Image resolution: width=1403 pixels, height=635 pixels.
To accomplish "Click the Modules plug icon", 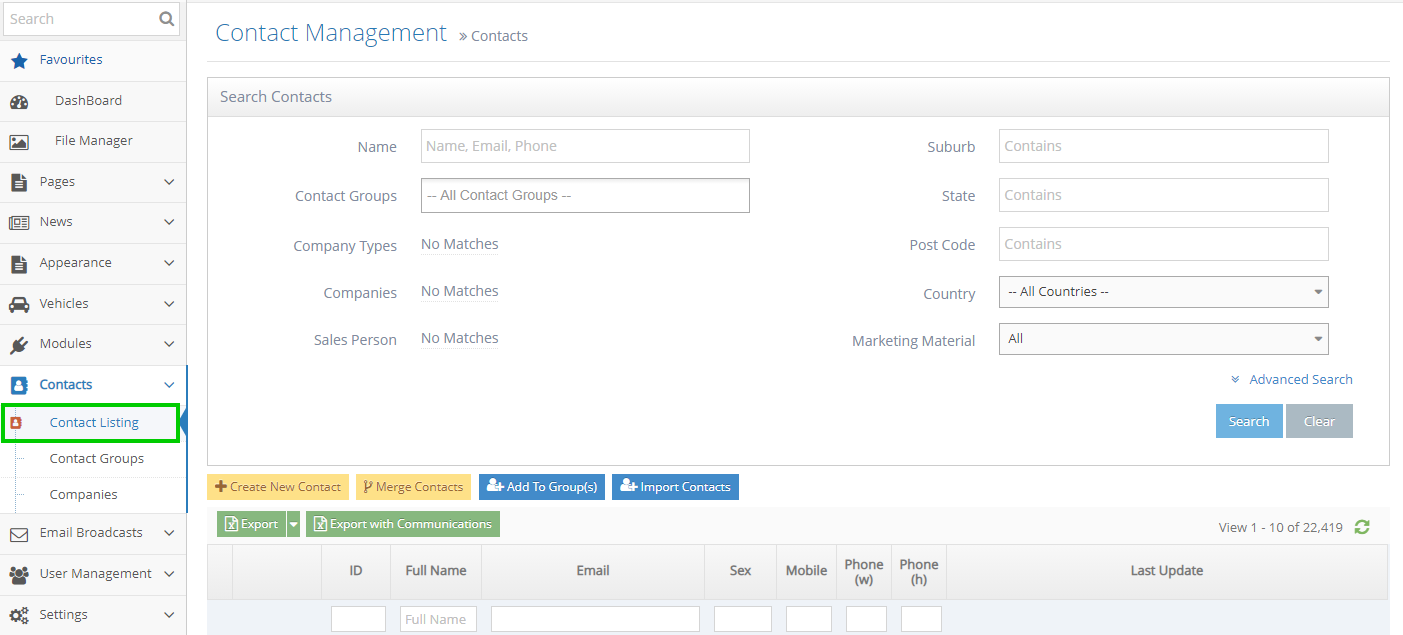I will click(x=20, y=344).
